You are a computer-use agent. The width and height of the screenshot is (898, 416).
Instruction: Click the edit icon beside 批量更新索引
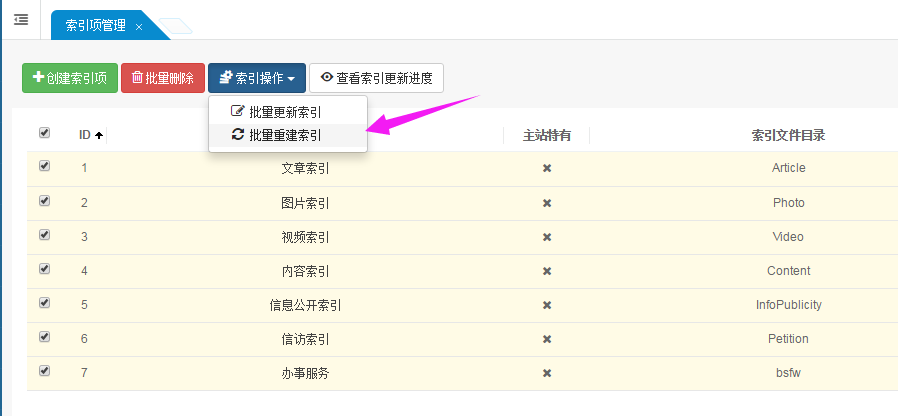pos(238,112)
